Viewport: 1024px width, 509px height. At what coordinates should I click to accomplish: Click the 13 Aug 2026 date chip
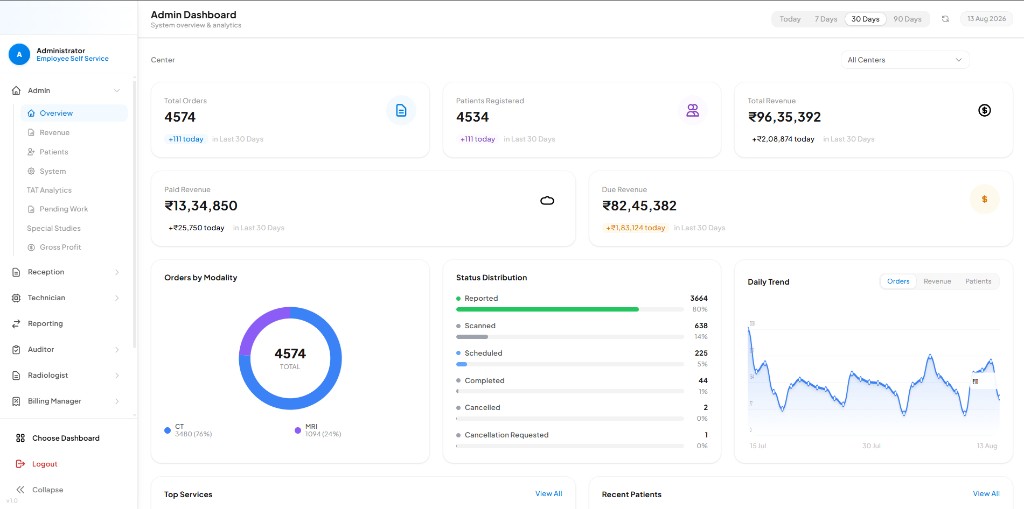[986, 19]
